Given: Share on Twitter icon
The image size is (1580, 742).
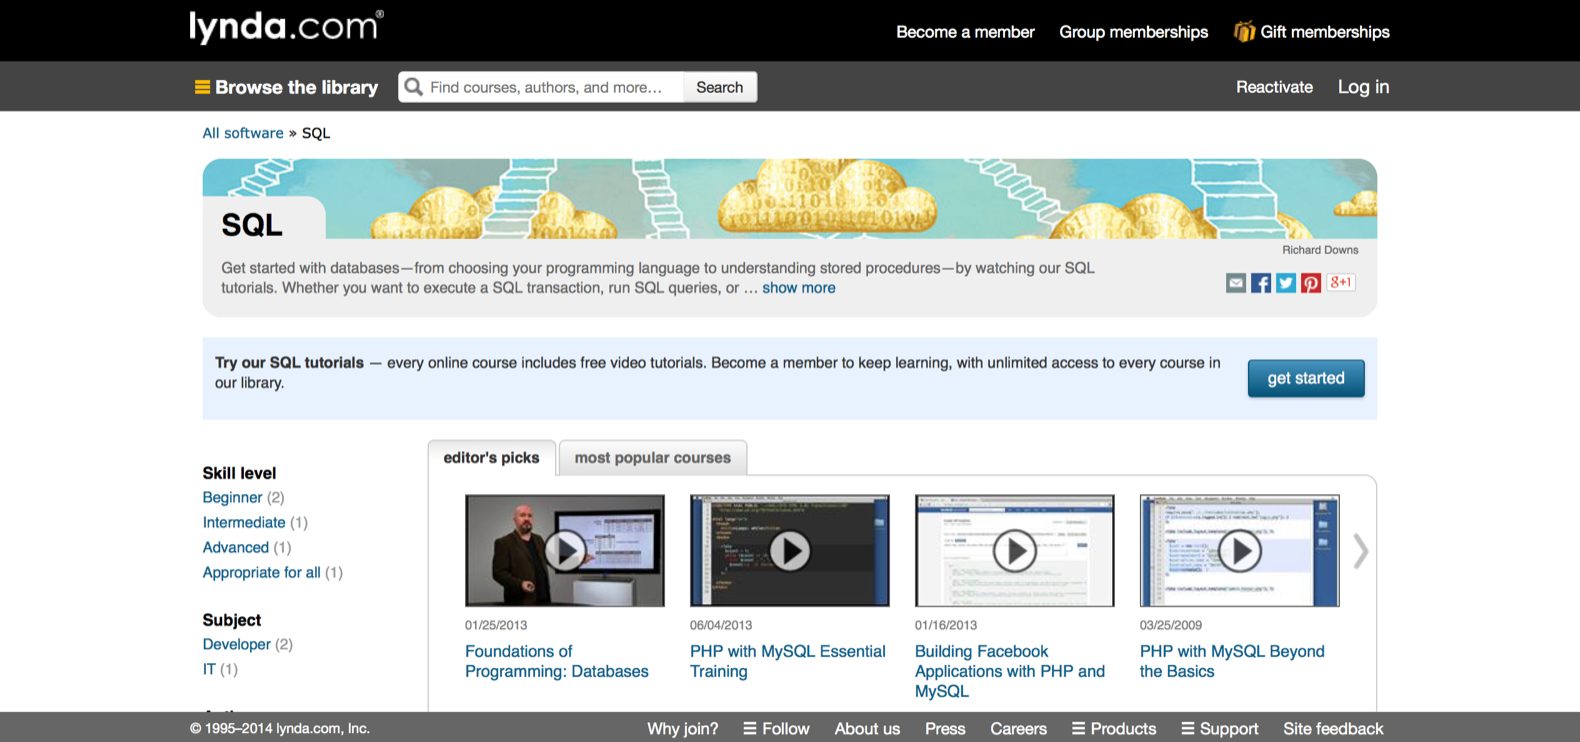Looking at the screenshot, I should click(x=1286, y=283).
